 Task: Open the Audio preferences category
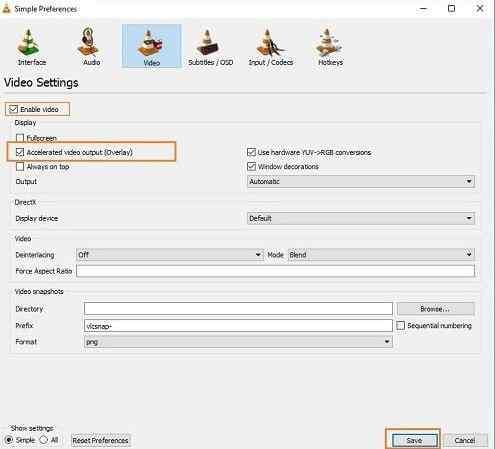click(x=91, y=47)
